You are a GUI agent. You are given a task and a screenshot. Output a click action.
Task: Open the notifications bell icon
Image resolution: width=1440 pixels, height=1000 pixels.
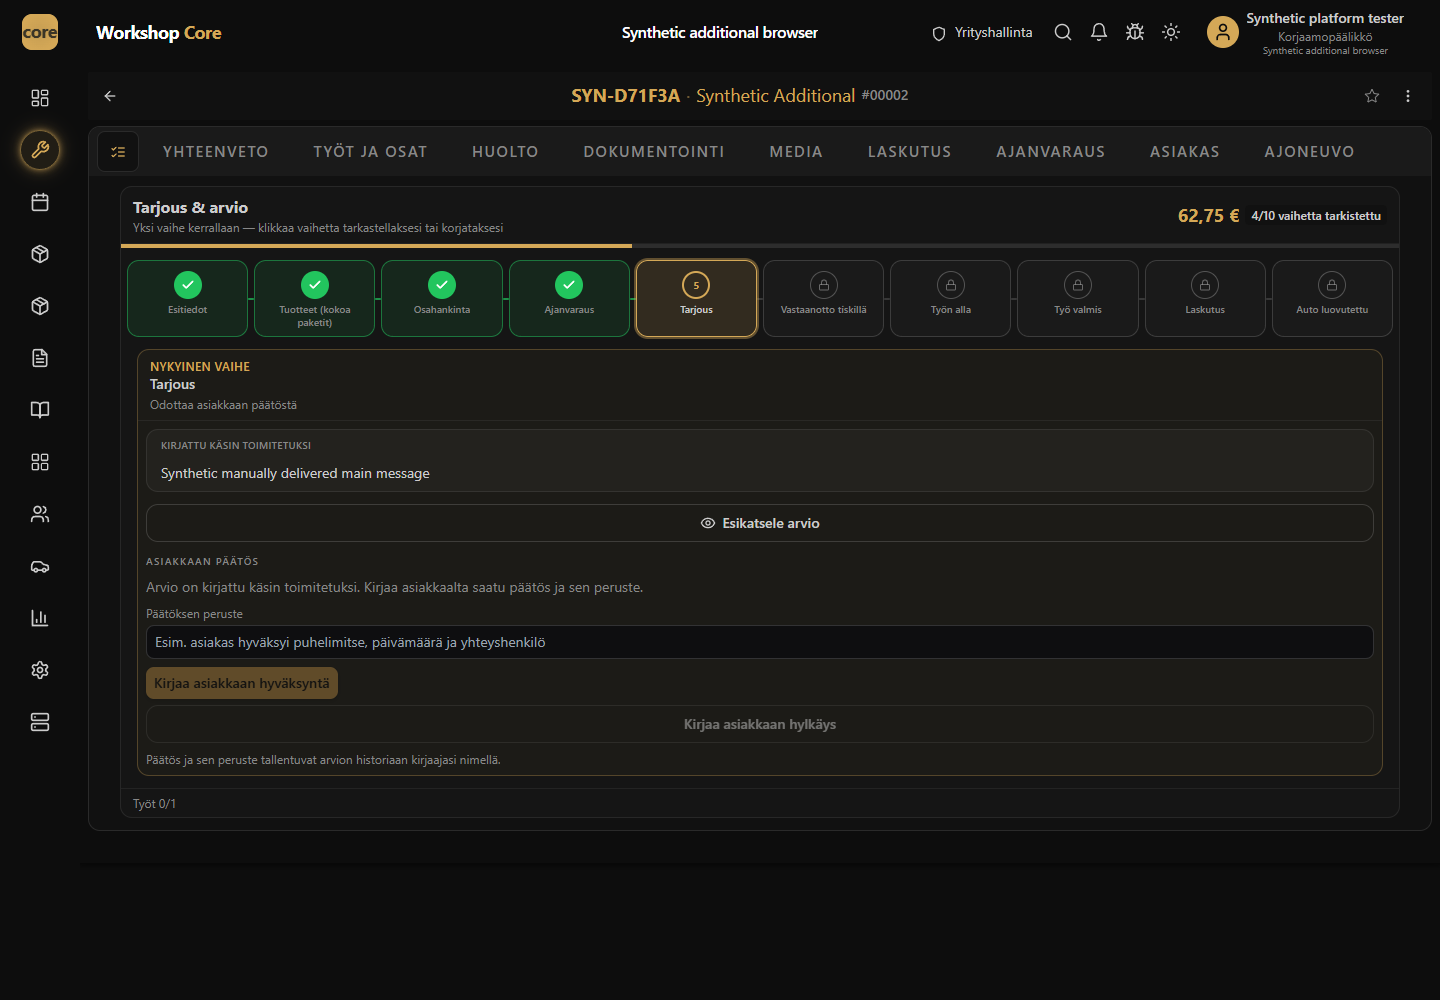[x=1099, y=32]
